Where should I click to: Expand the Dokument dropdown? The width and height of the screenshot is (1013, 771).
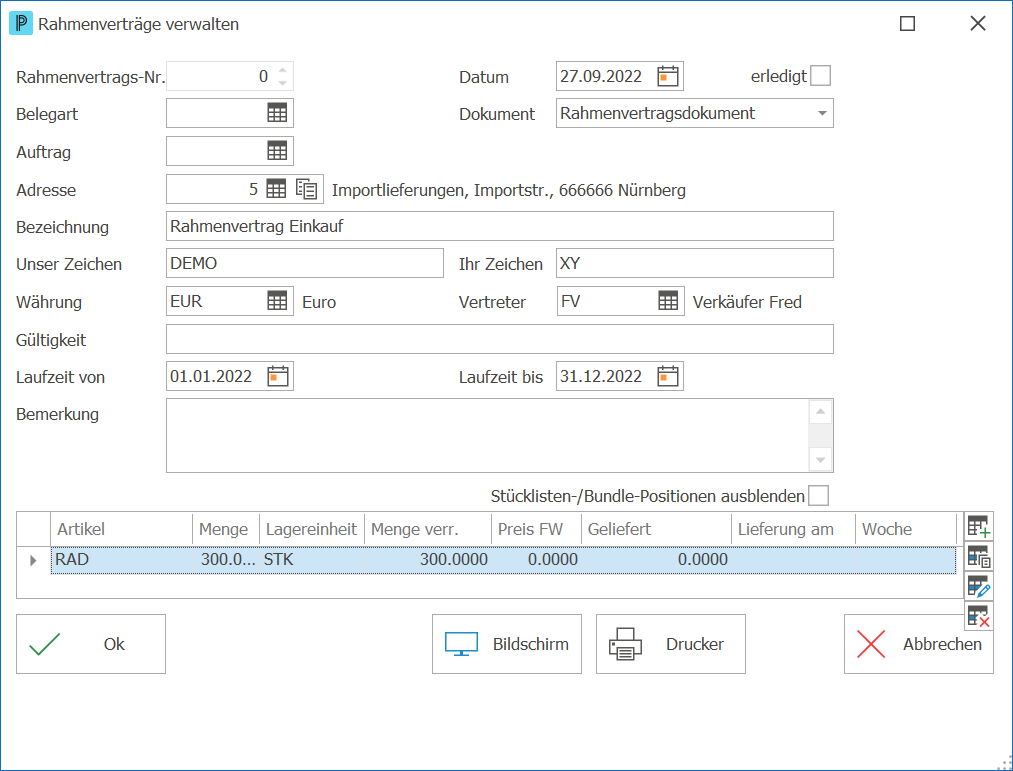(x=822, y=113)
